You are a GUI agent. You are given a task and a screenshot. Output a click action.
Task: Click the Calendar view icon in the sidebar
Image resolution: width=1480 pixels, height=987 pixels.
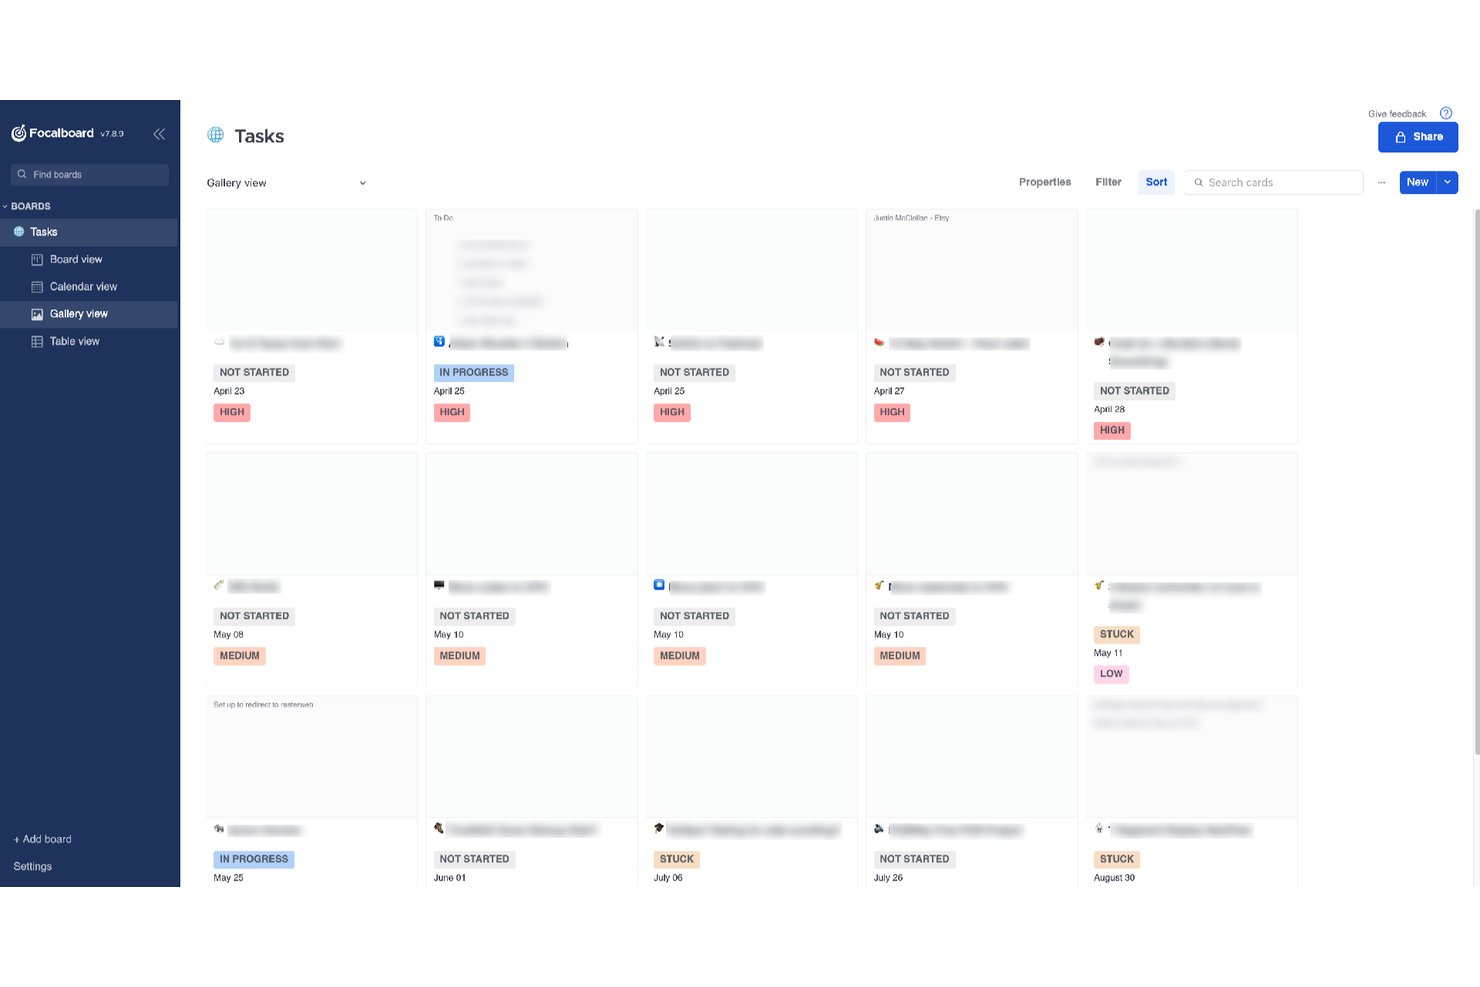pyautogui.click(x=37, y=287)
